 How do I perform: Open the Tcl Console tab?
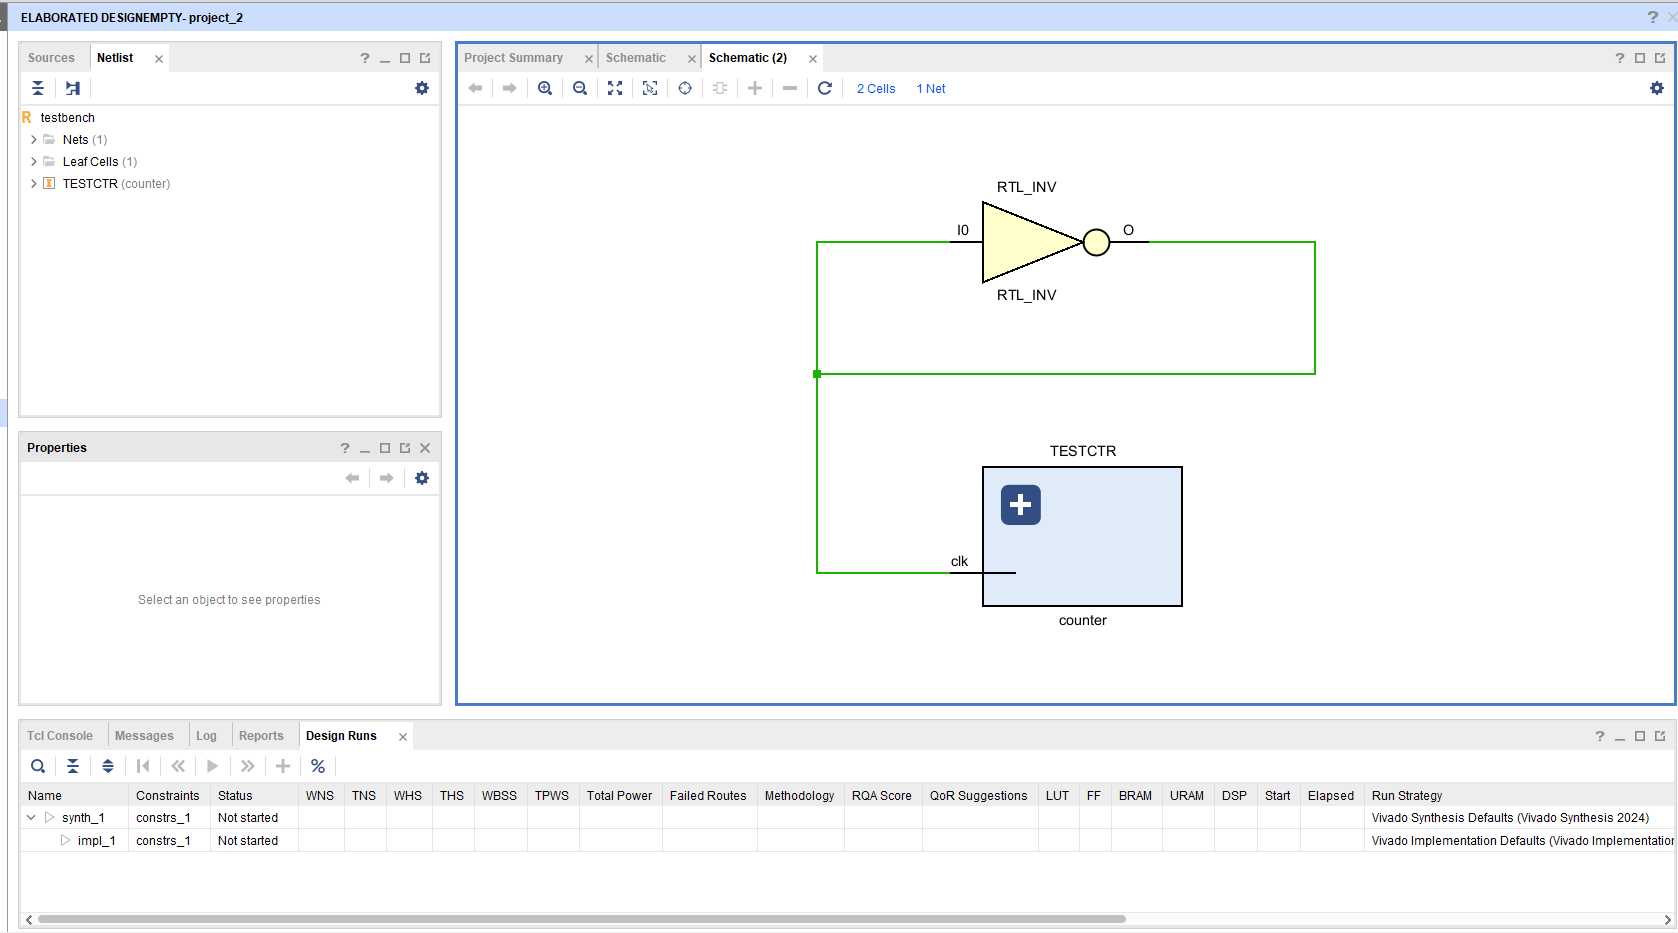point(60,736)
